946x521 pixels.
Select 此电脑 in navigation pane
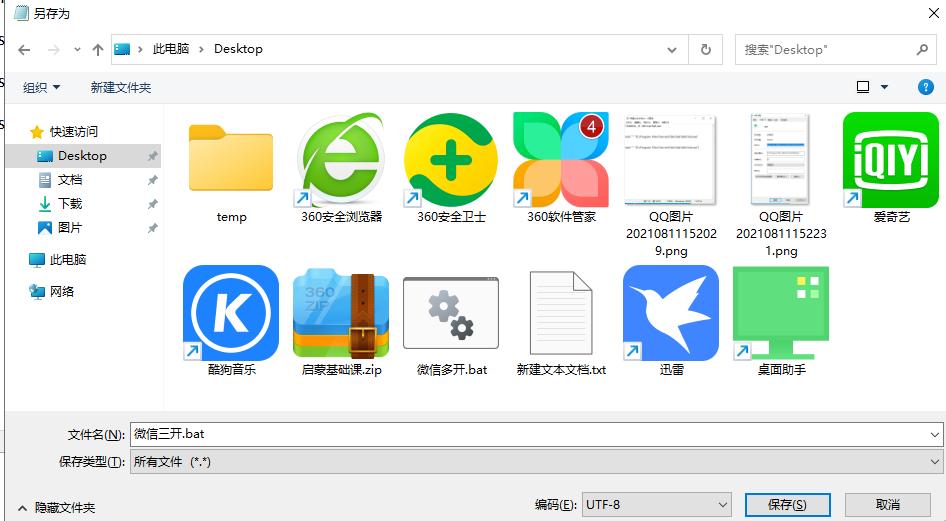(x=68, y=260)
